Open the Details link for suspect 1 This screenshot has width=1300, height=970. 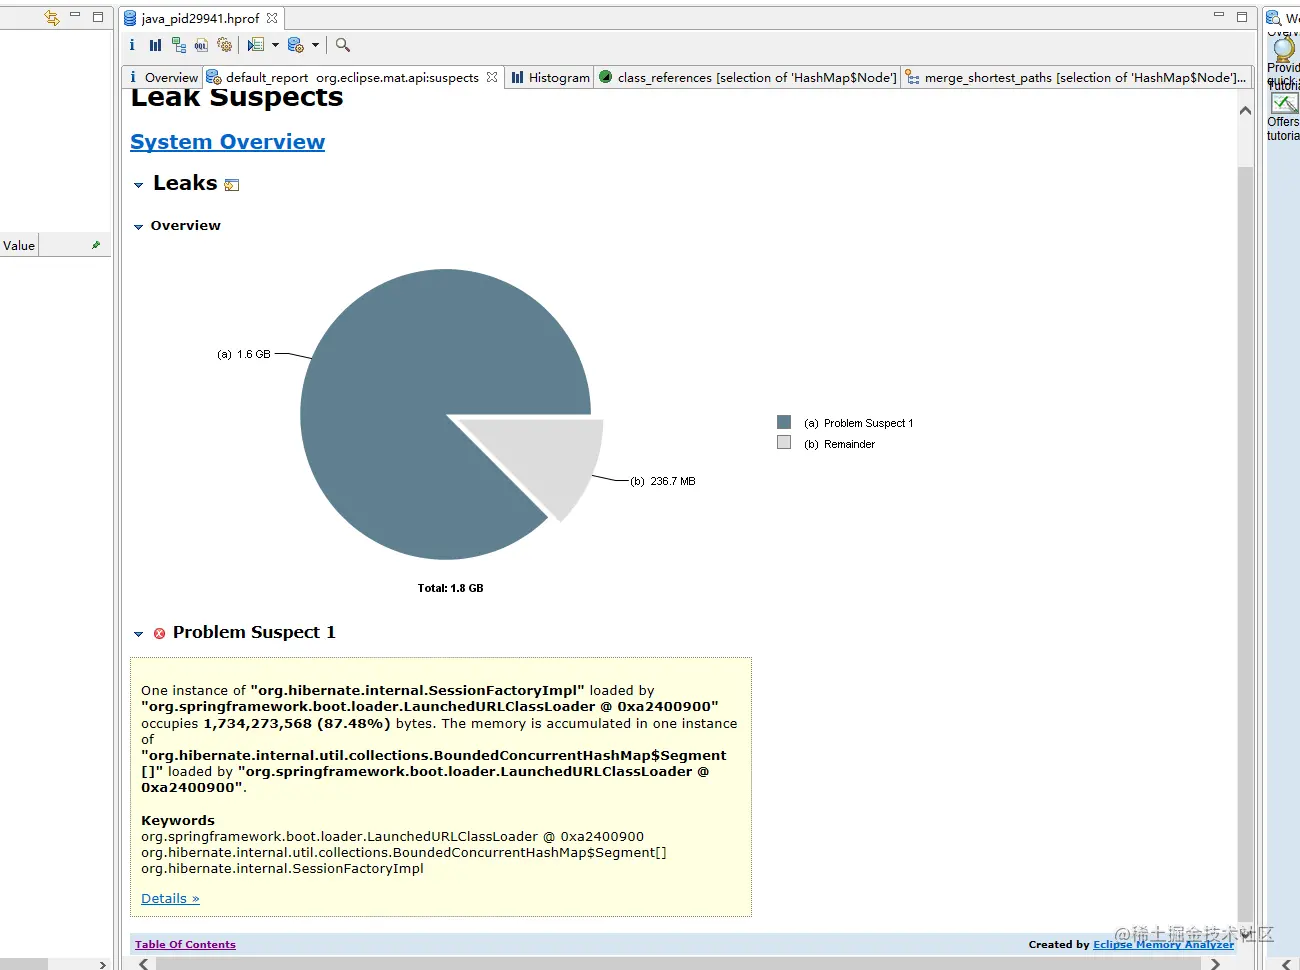click(170, 898)
